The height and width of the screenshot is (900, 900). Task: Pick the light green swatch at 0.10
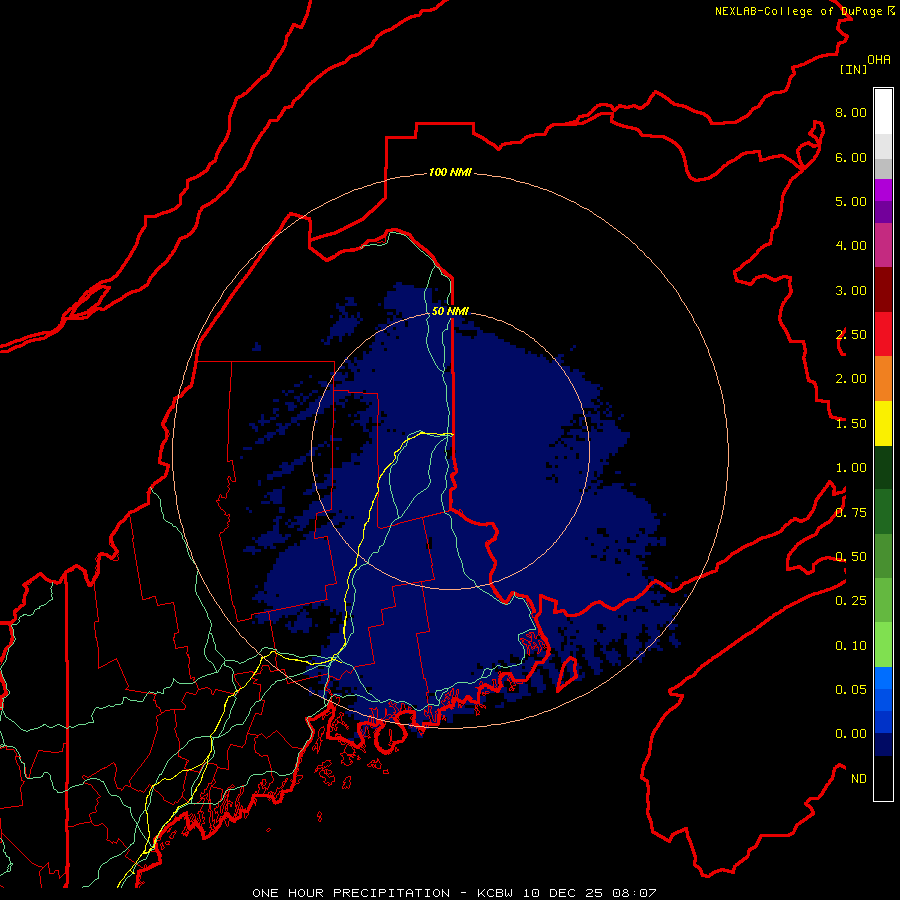coord(883,645)
